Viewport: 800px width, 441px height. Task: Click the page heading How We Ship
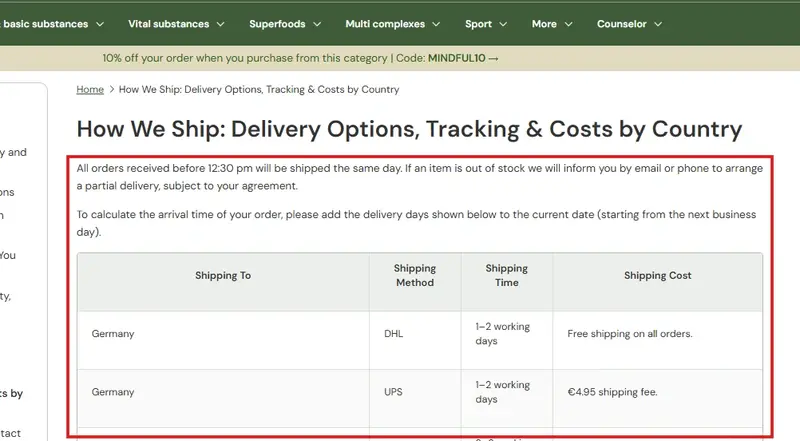point(409,129)
